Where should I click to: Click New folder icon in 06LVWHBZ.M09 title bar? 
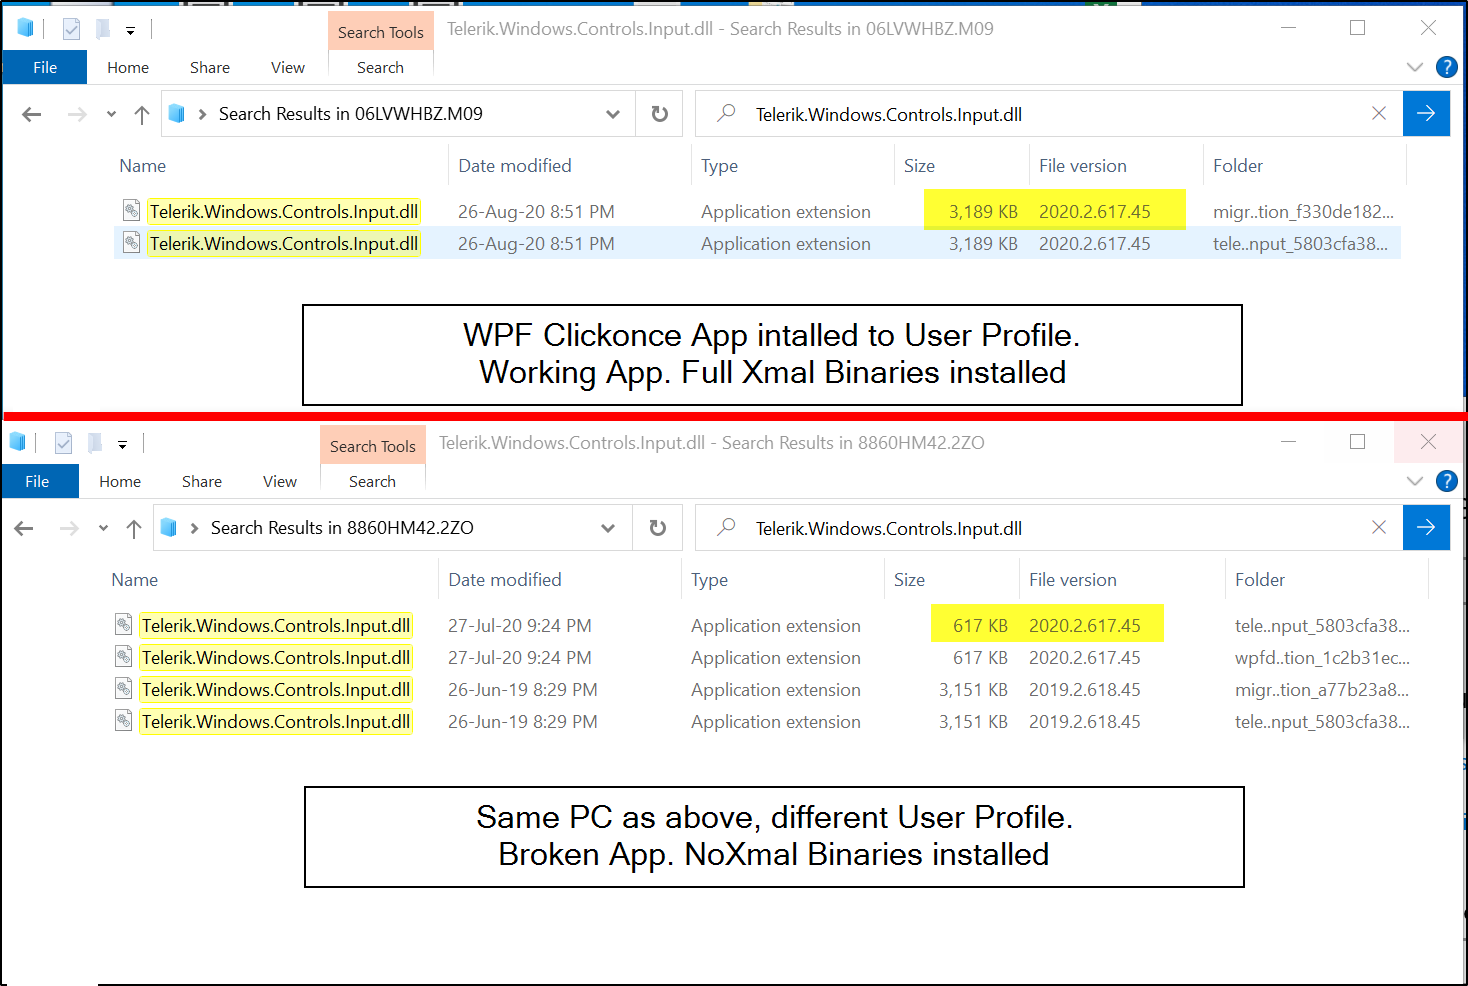[x=102, y=29]
